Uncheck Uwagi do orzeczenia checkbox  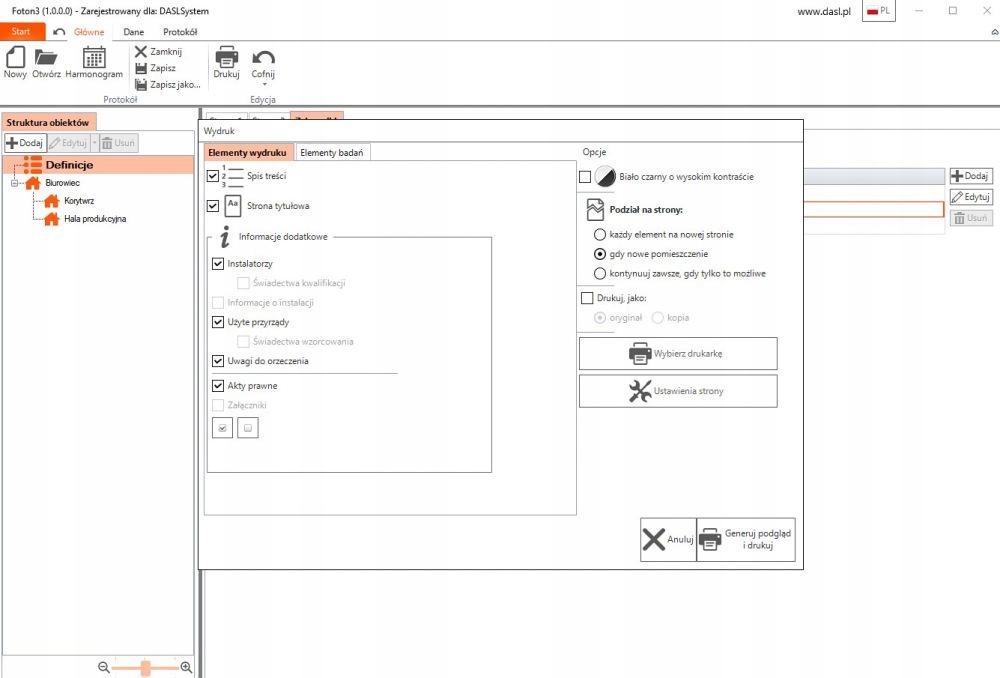pyautogui.click(x=218, y=361)
